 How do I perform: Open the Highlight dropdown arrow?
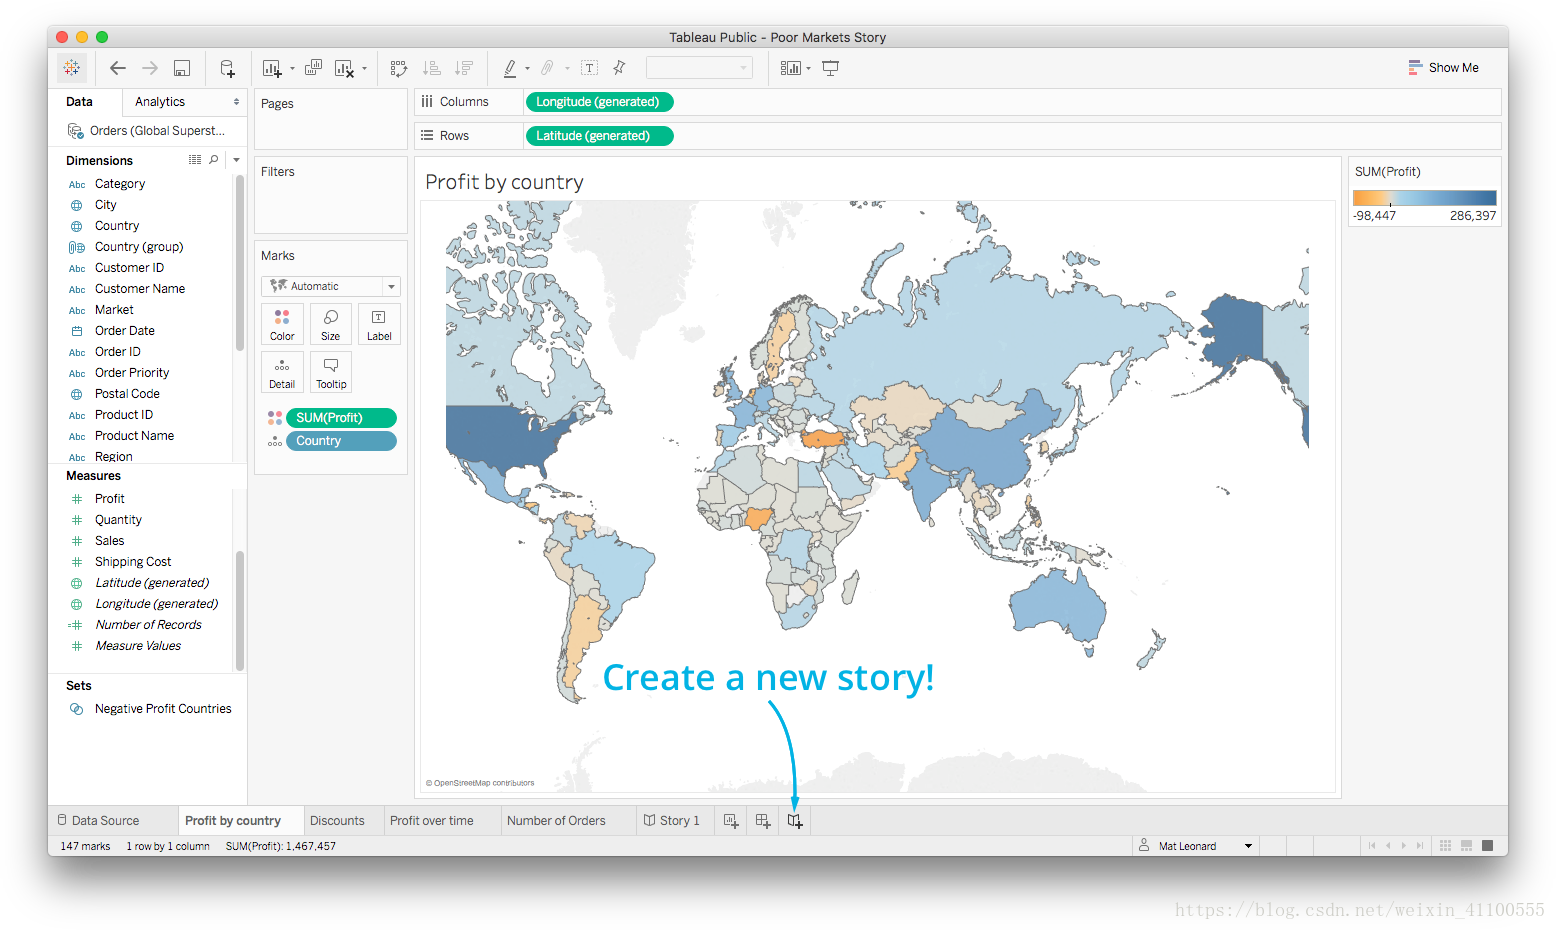[527, 69]
